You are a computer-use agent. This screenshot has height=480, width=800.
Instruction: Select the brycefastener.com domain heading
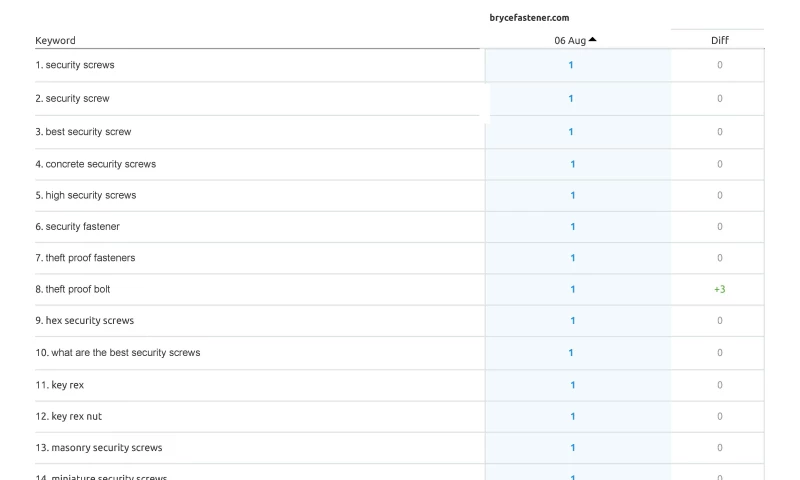tap(529, 17)
